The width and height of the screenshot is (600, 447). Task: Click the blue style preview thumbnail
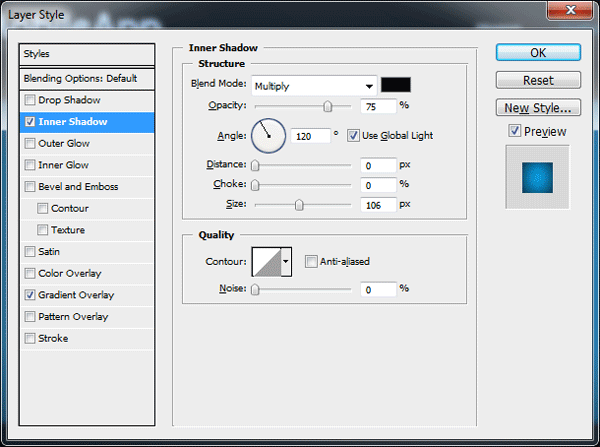pyautogui.click(x=537, y=177)
